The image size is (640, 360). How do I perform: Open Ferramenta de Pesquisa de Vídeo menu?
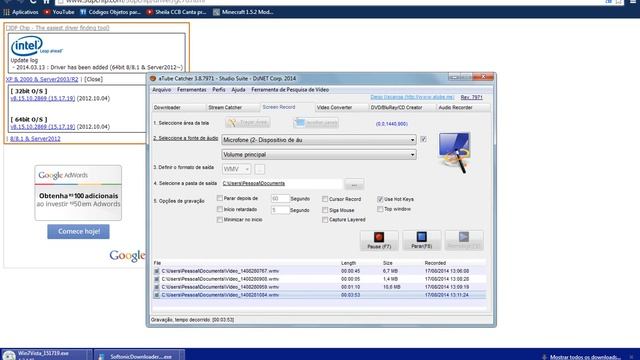(290, 90)
